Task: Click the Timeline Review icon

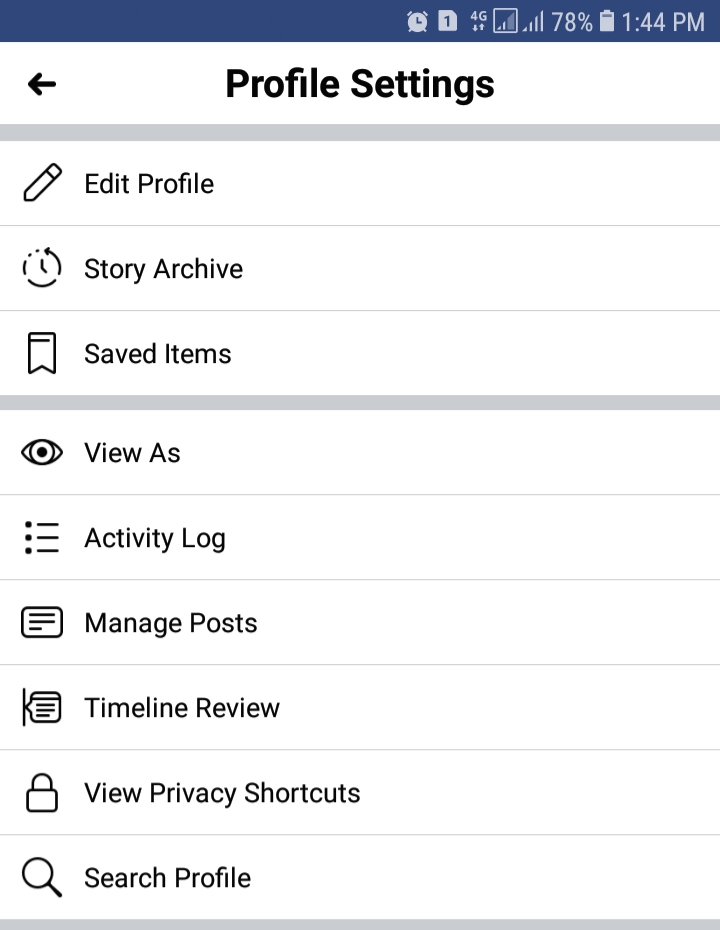Action: (42, 708)
